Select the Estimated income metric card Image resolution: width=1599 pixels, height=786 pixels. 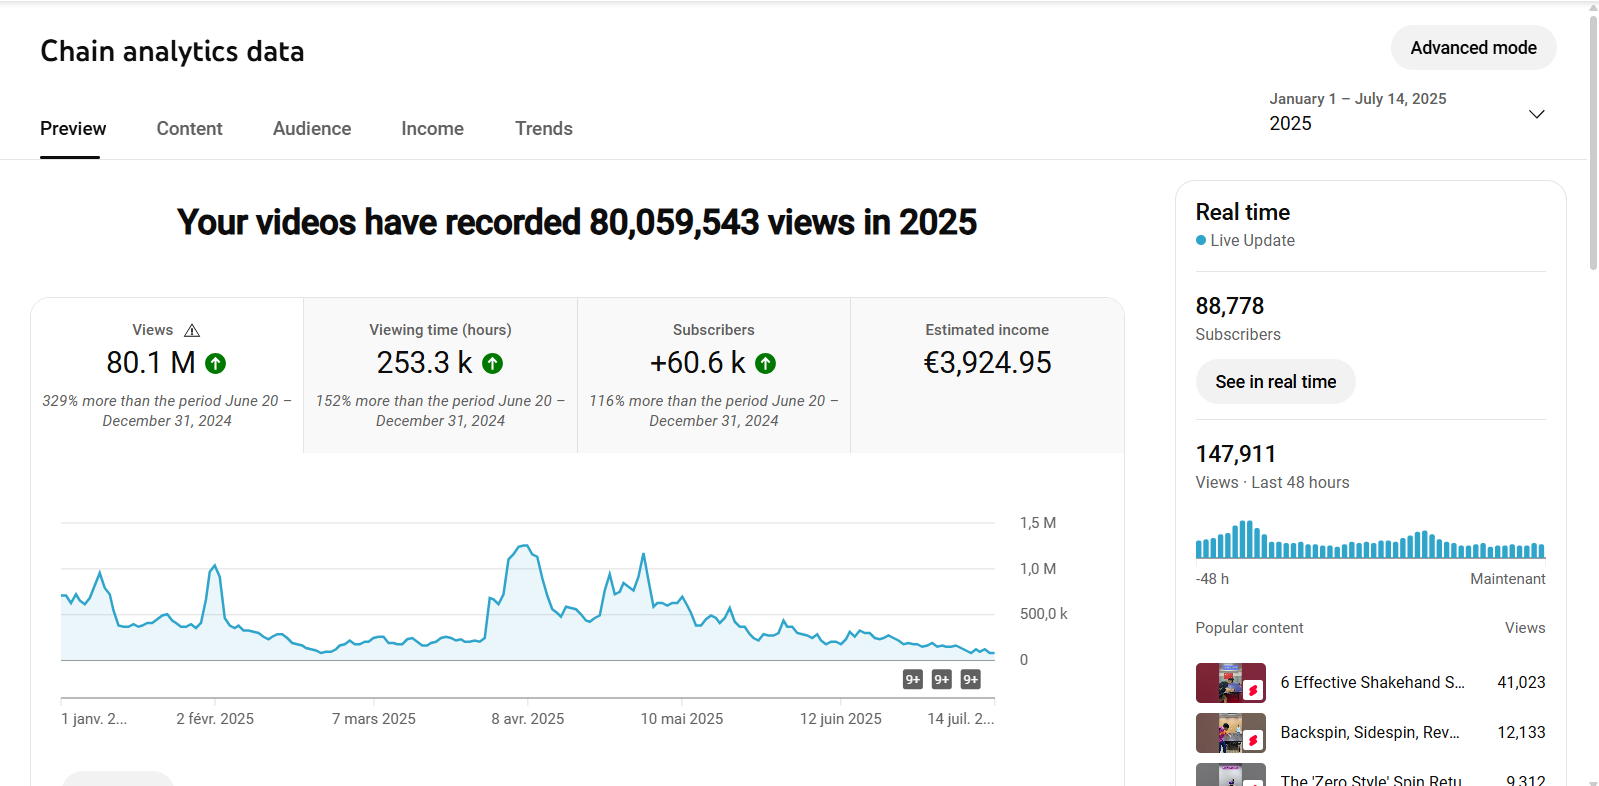[987, 375]
